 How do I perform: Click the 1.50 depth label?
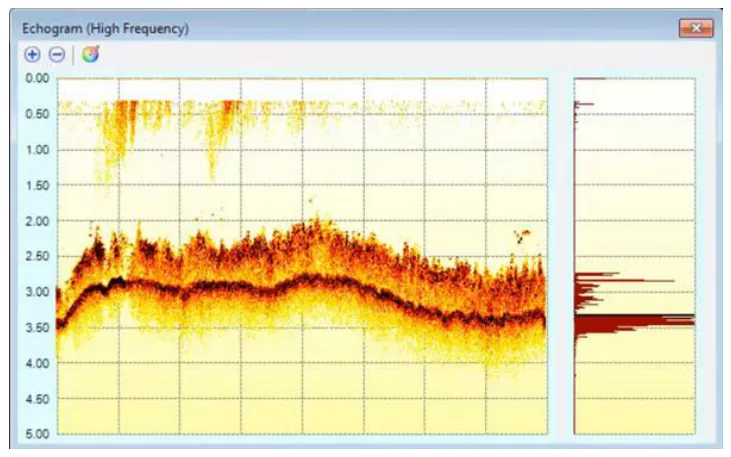tap(37, 186)
